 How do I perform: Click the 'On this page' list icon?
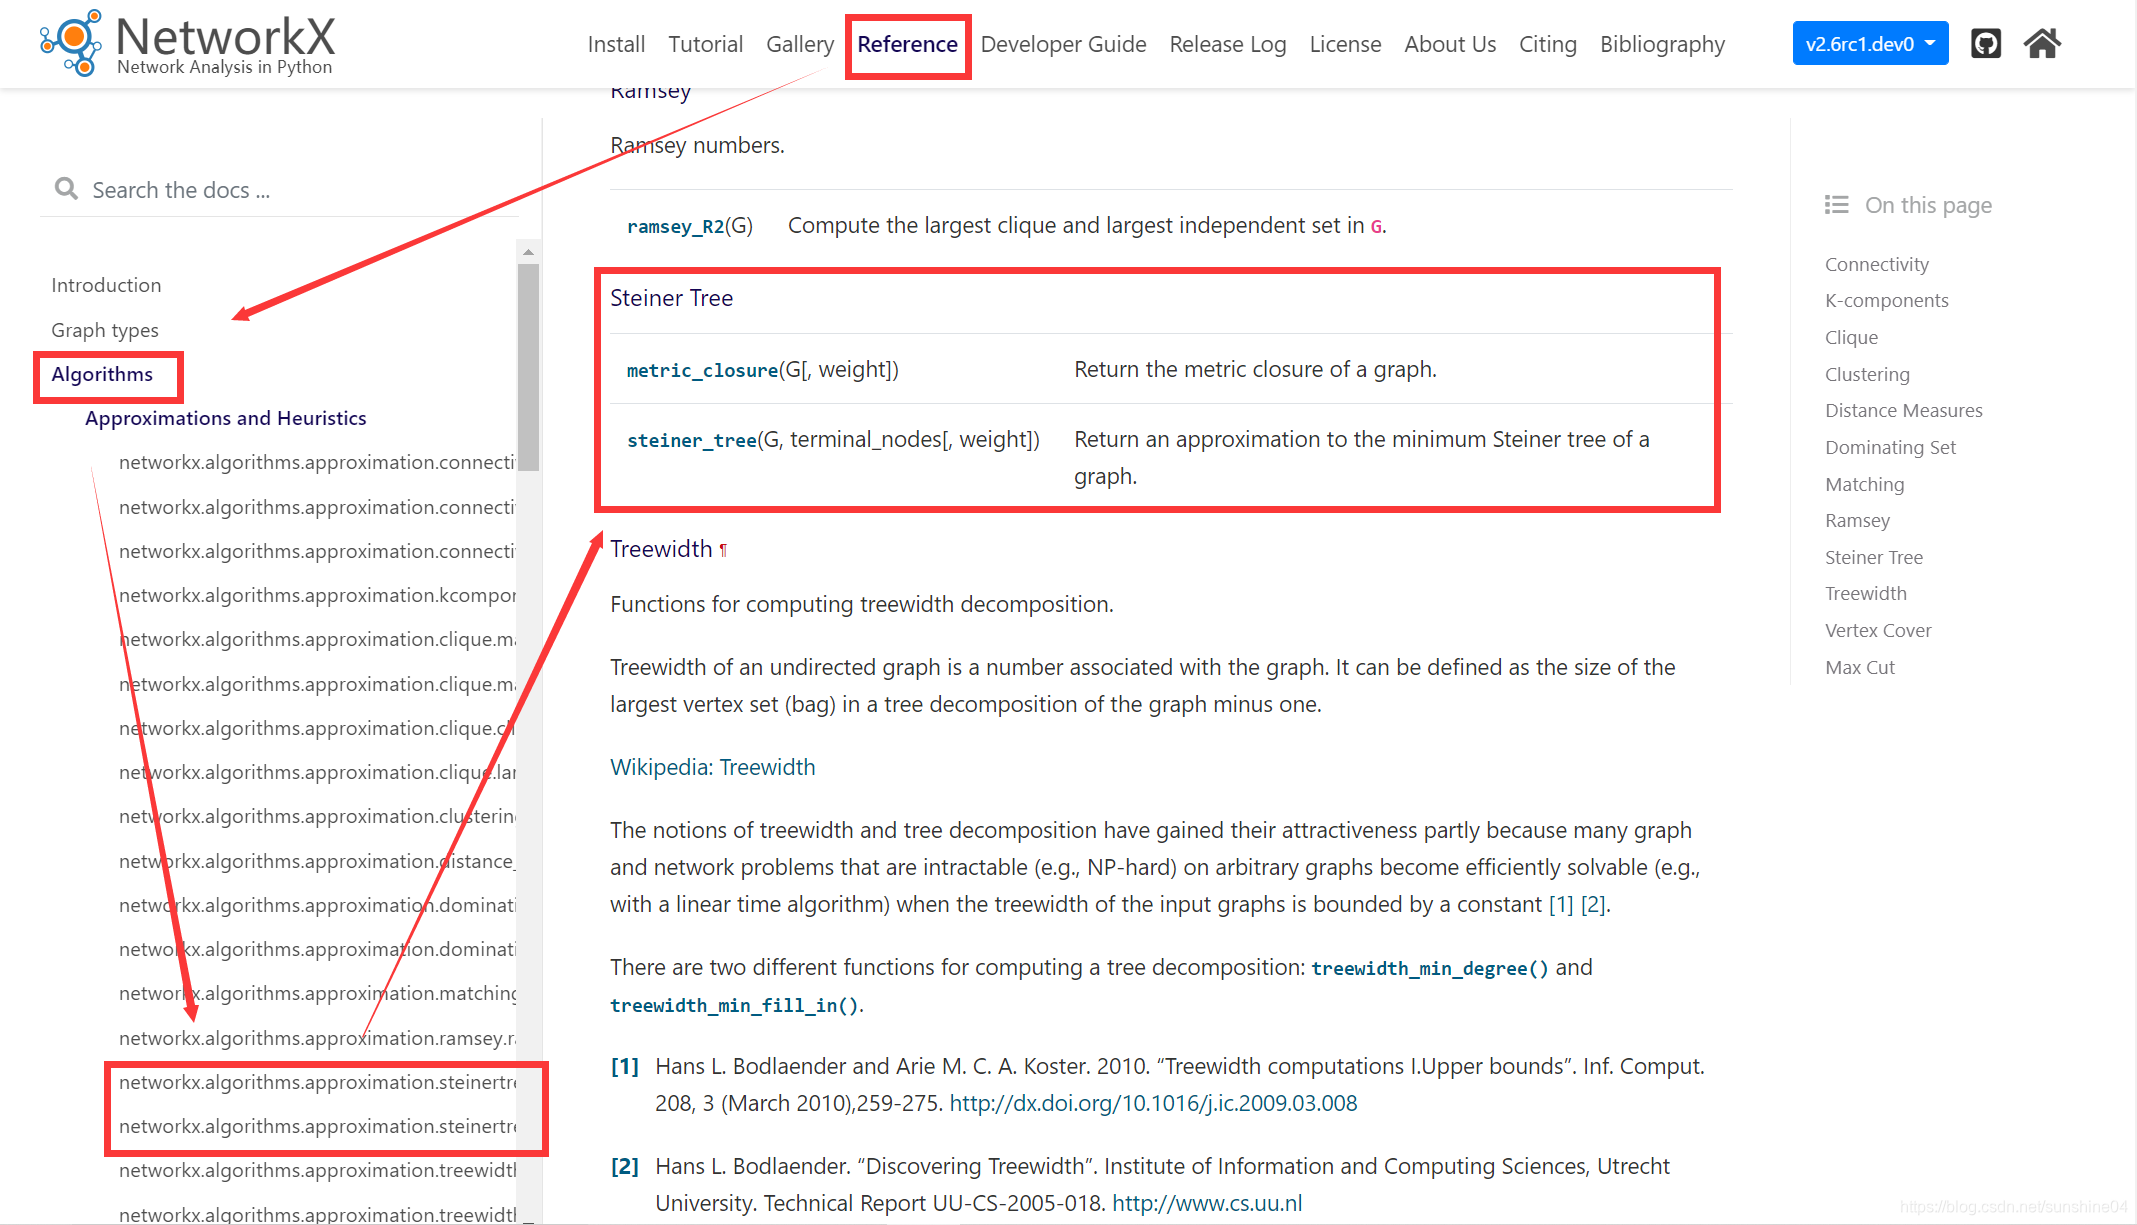[1836, 205]
